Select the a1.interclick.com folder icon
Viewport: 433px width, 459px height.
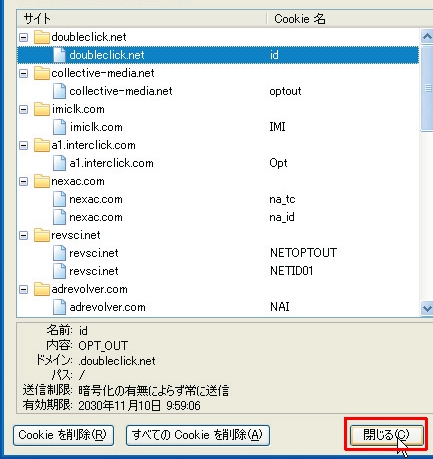pyautogui.click(x=42, y=145)
